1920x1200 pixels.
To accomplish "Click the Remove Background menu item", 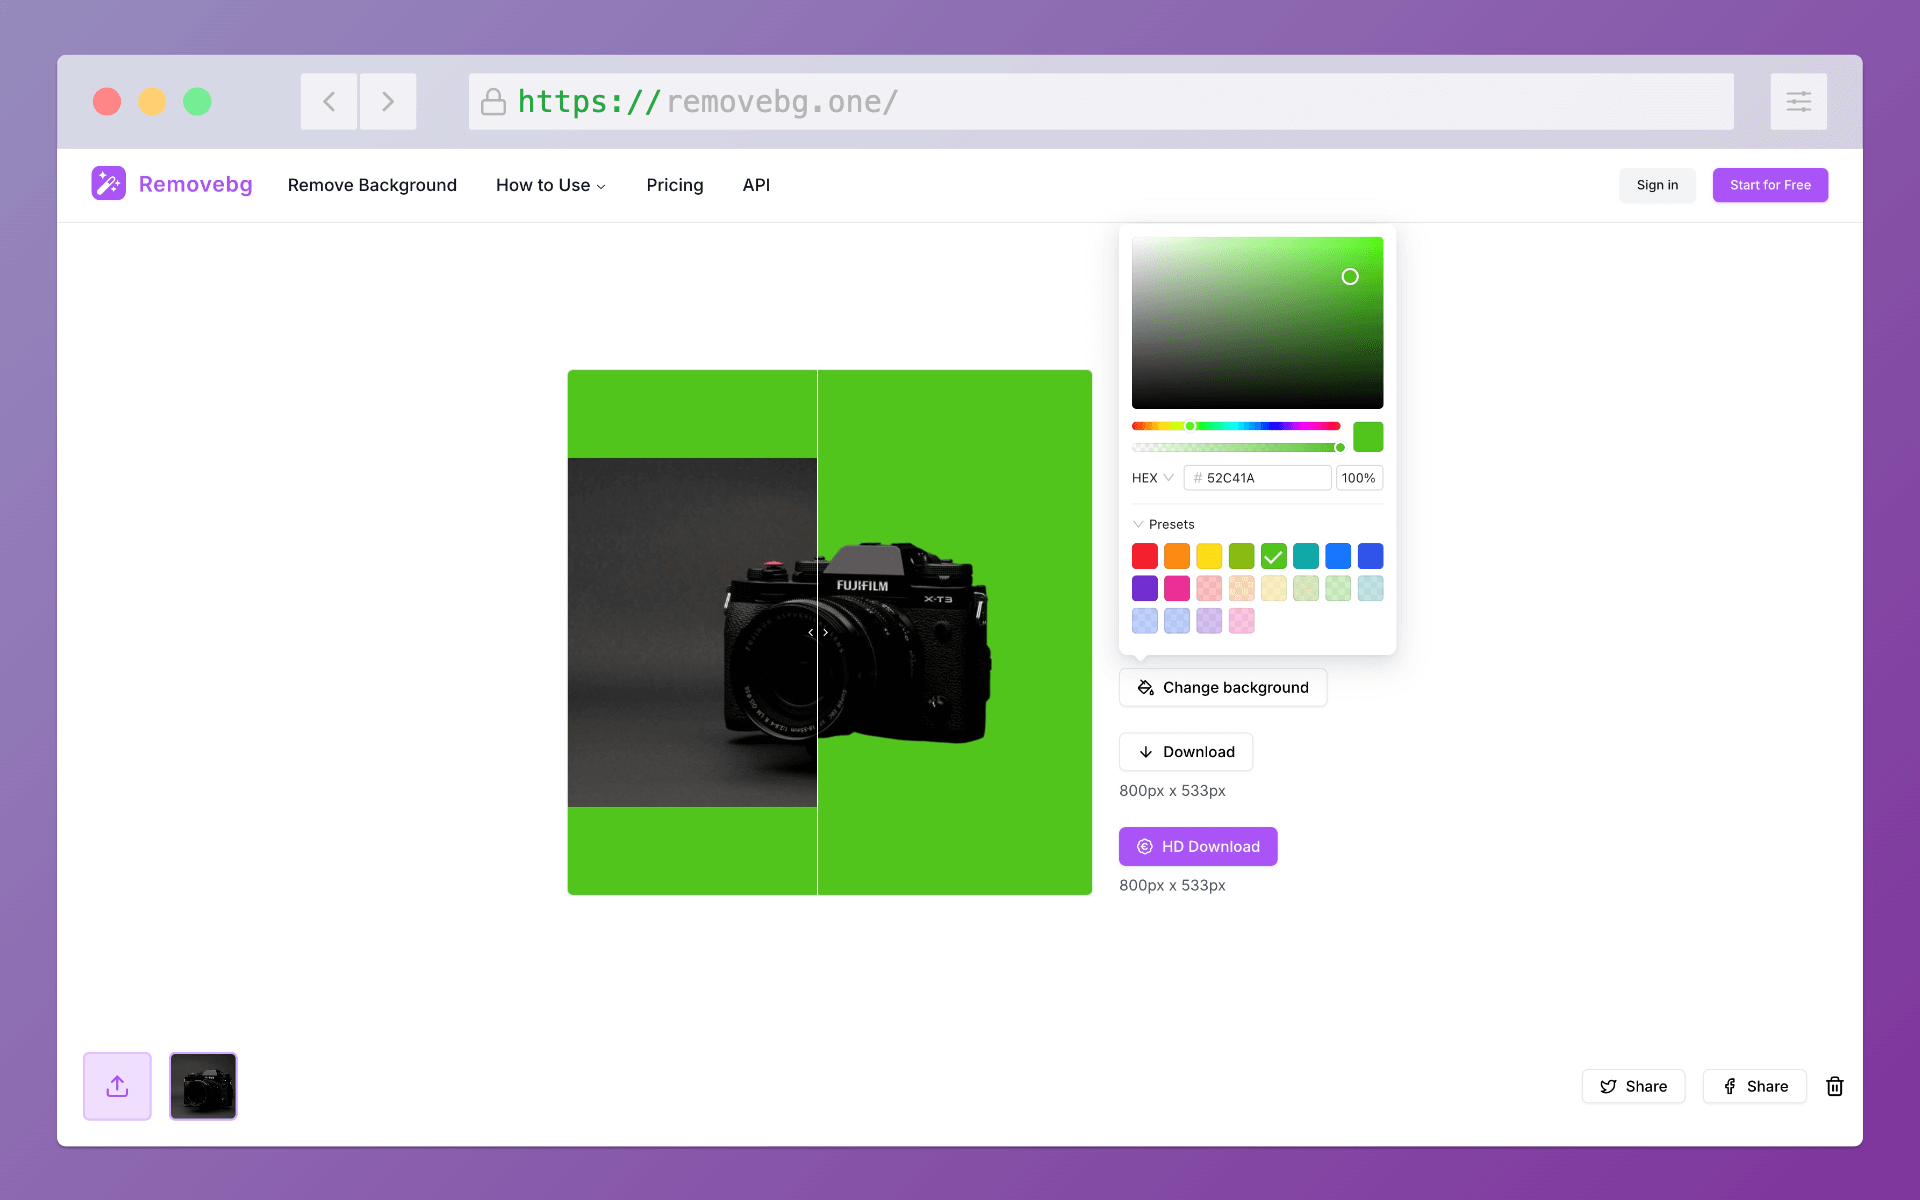I will click(373, 185).
